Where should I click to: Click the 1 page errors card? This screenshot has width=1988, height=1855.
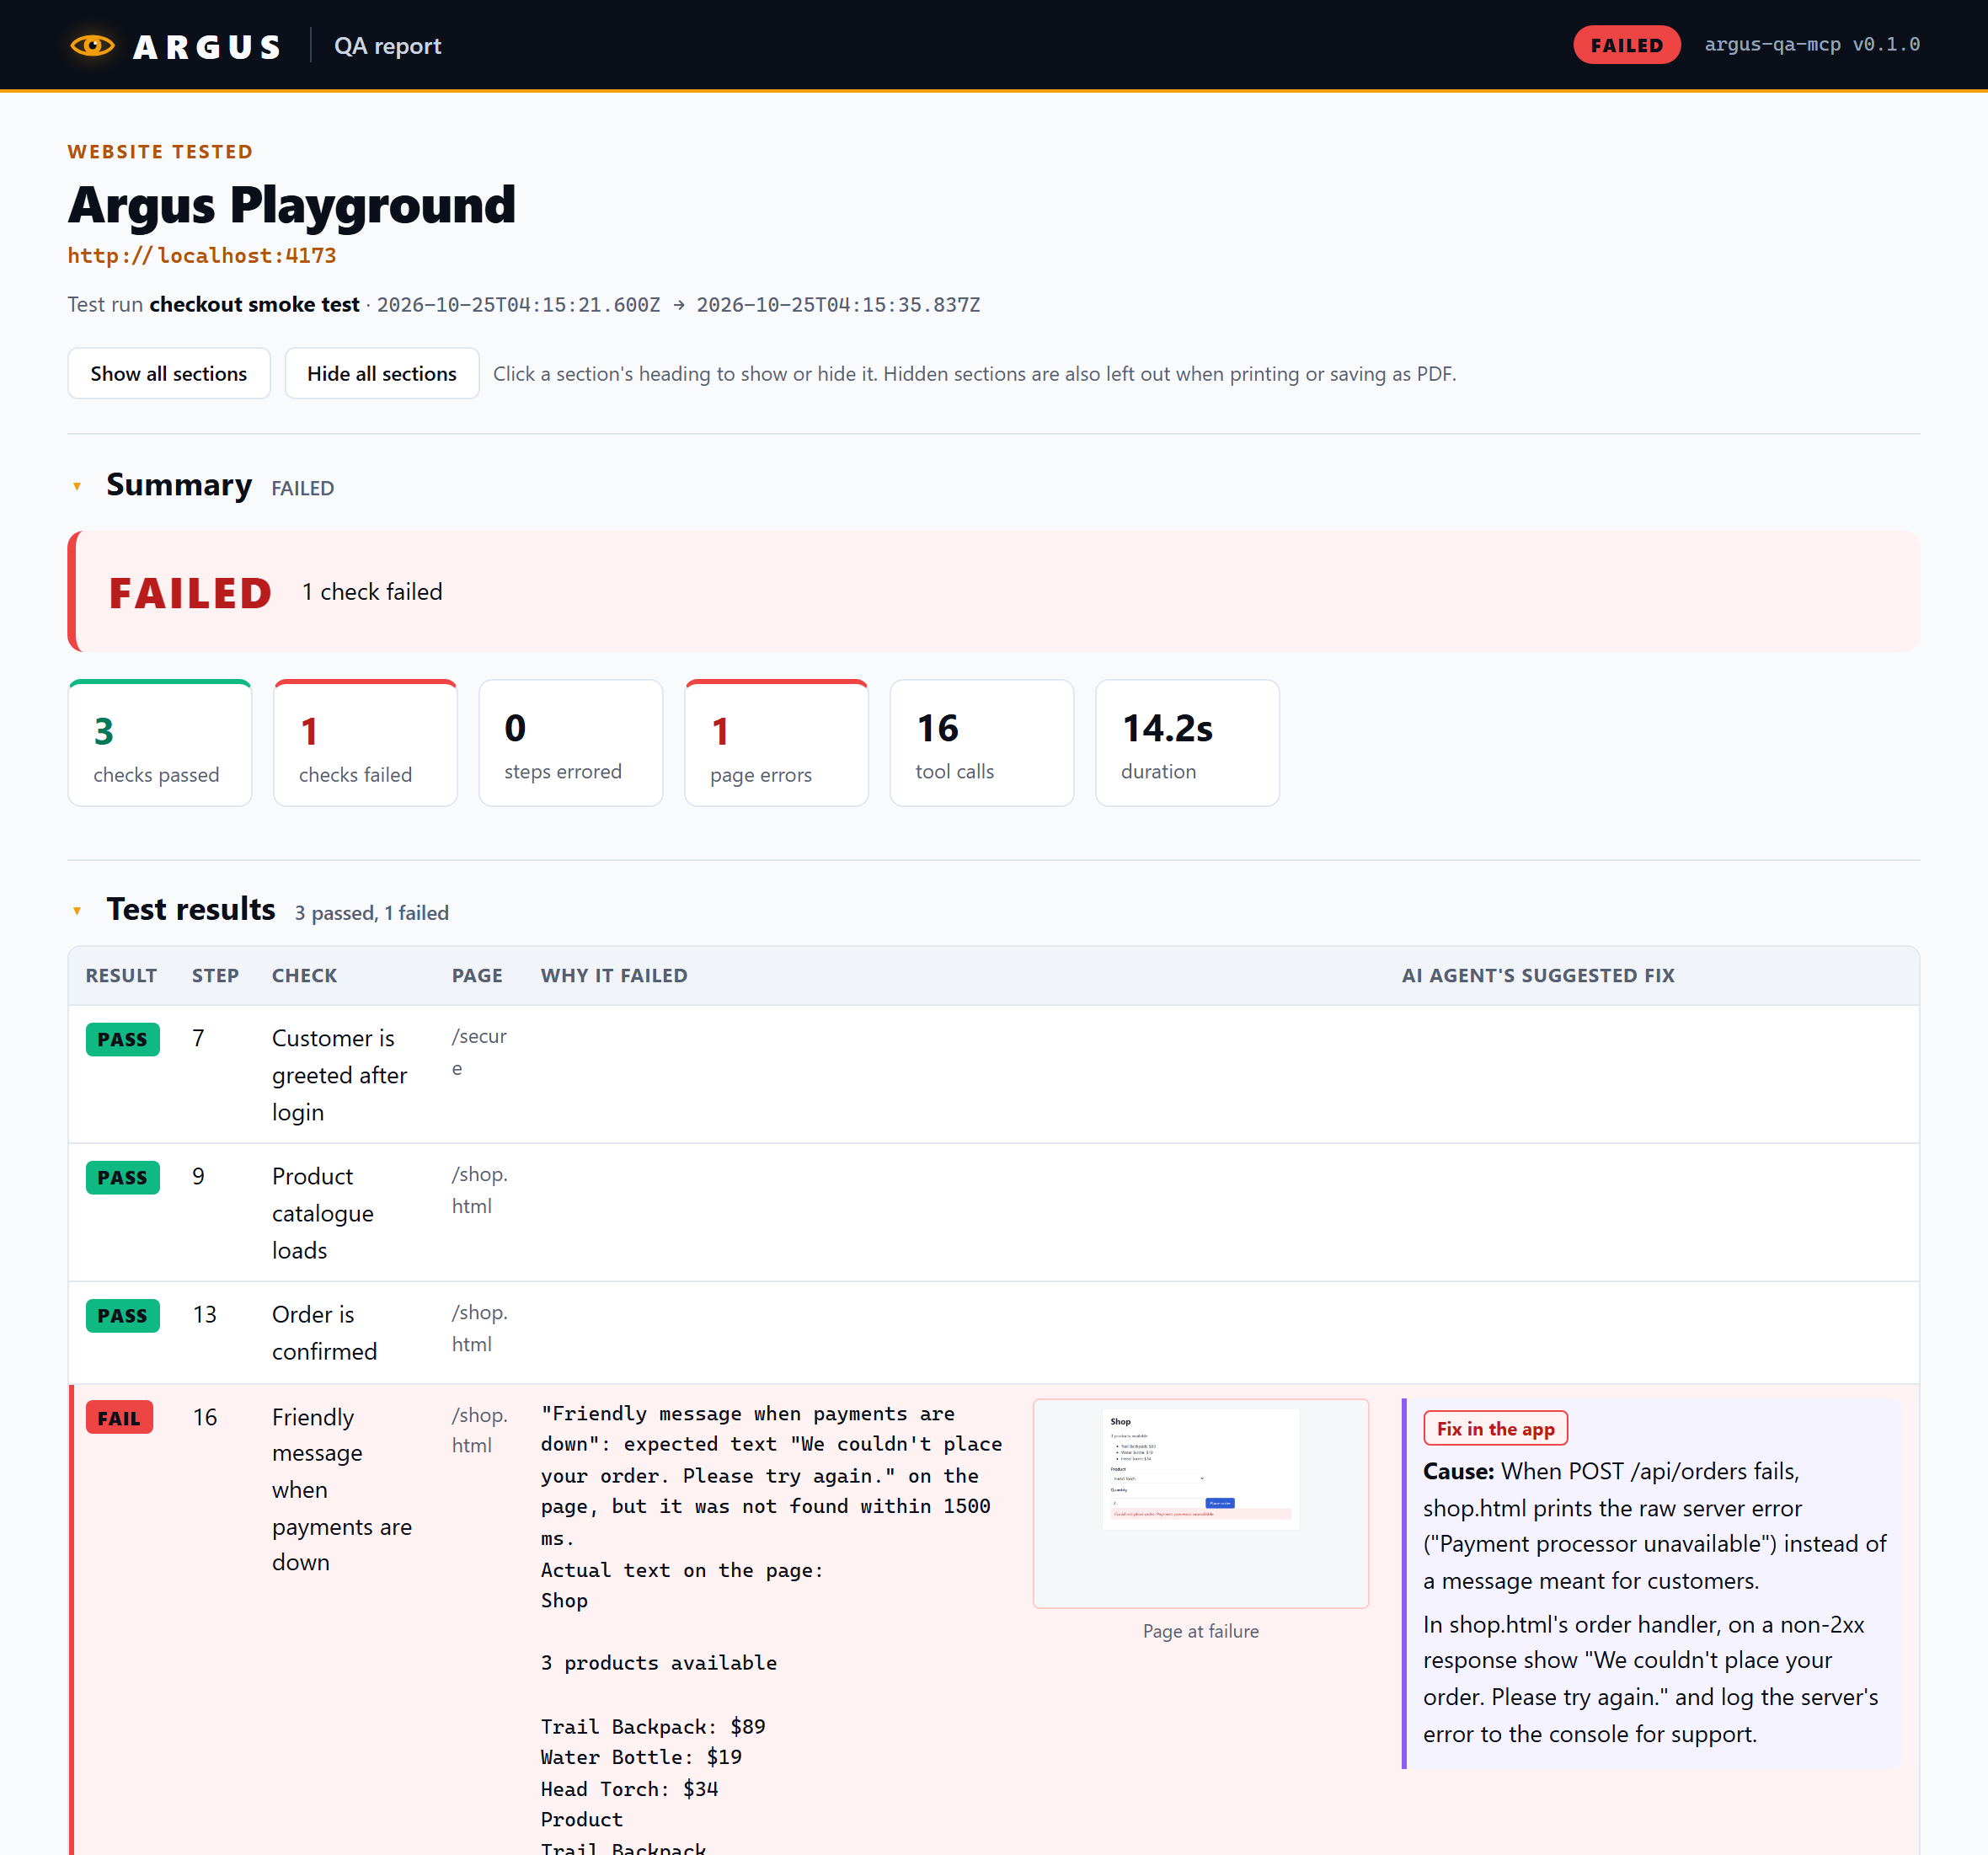[x=776, y=743]
